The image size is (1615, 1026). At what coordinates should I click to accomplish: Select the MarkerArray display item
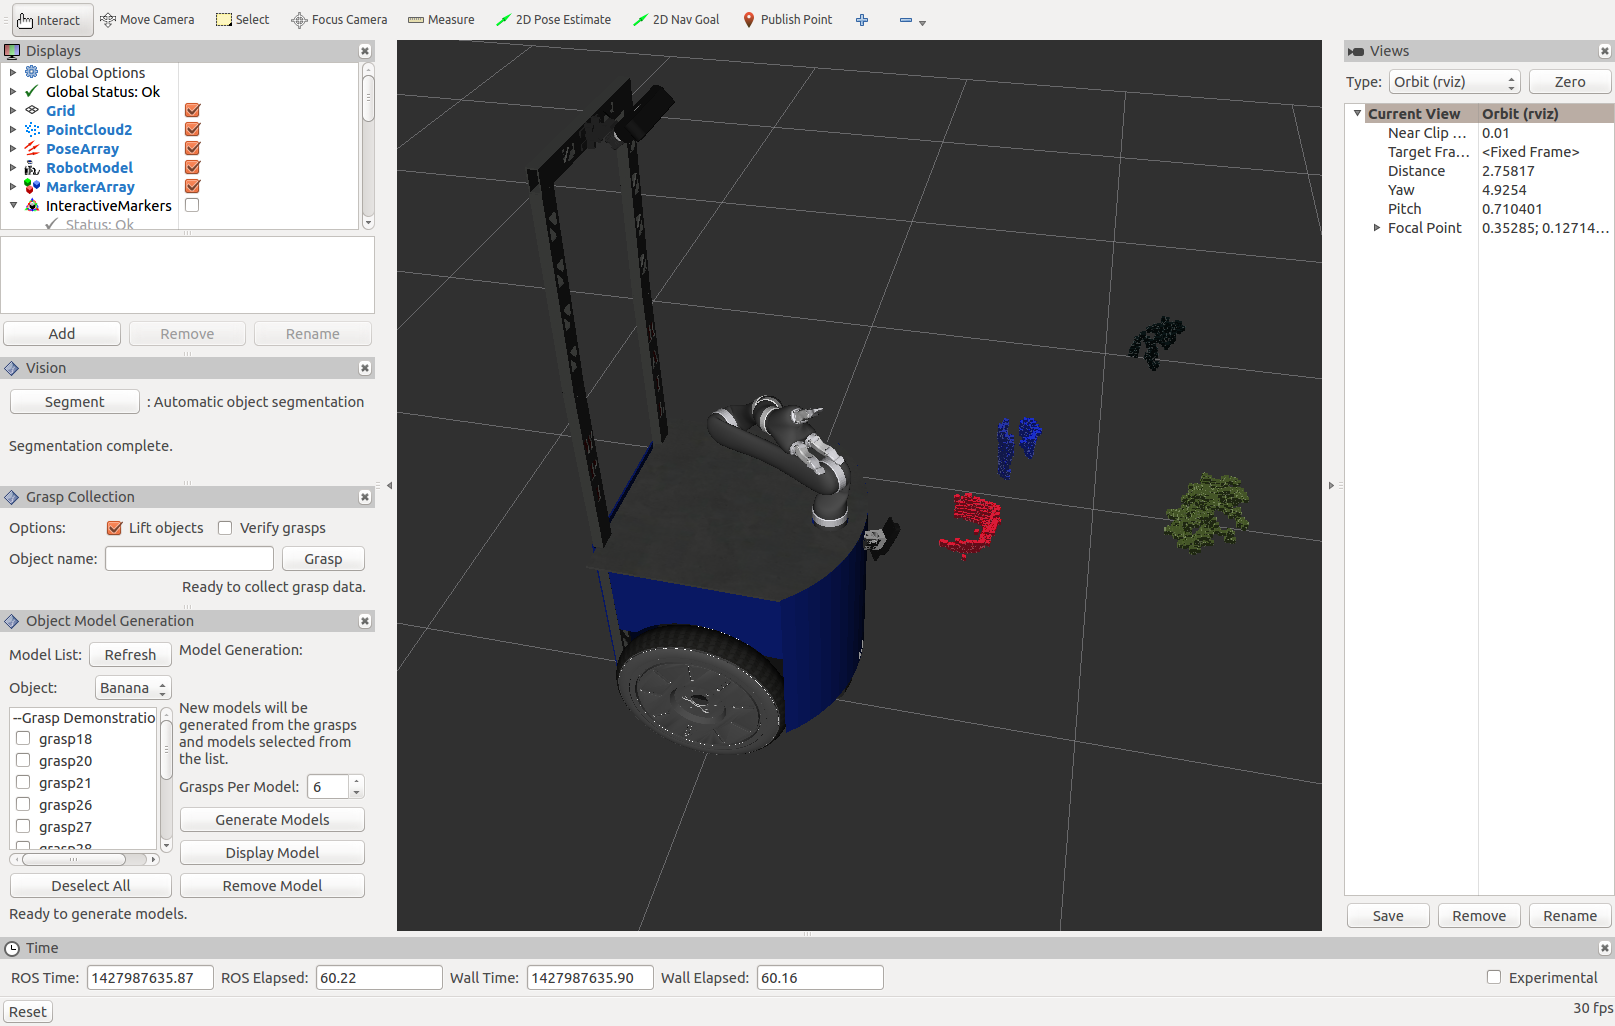90,187
